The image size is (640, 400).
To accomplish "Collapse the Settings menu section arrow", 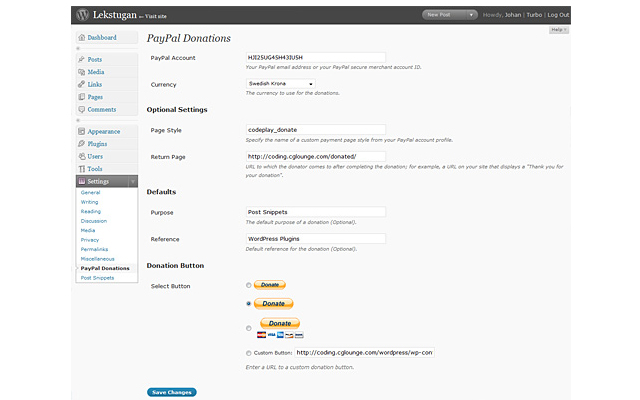I will tap(133, 181).
